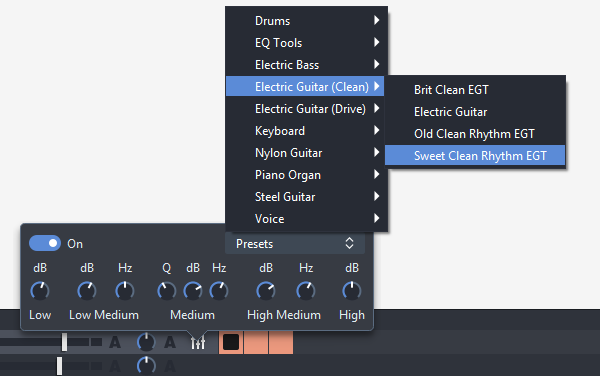Click the Medium band Q knob
Viewport: 600px width, 376px height.
point(166,291)
